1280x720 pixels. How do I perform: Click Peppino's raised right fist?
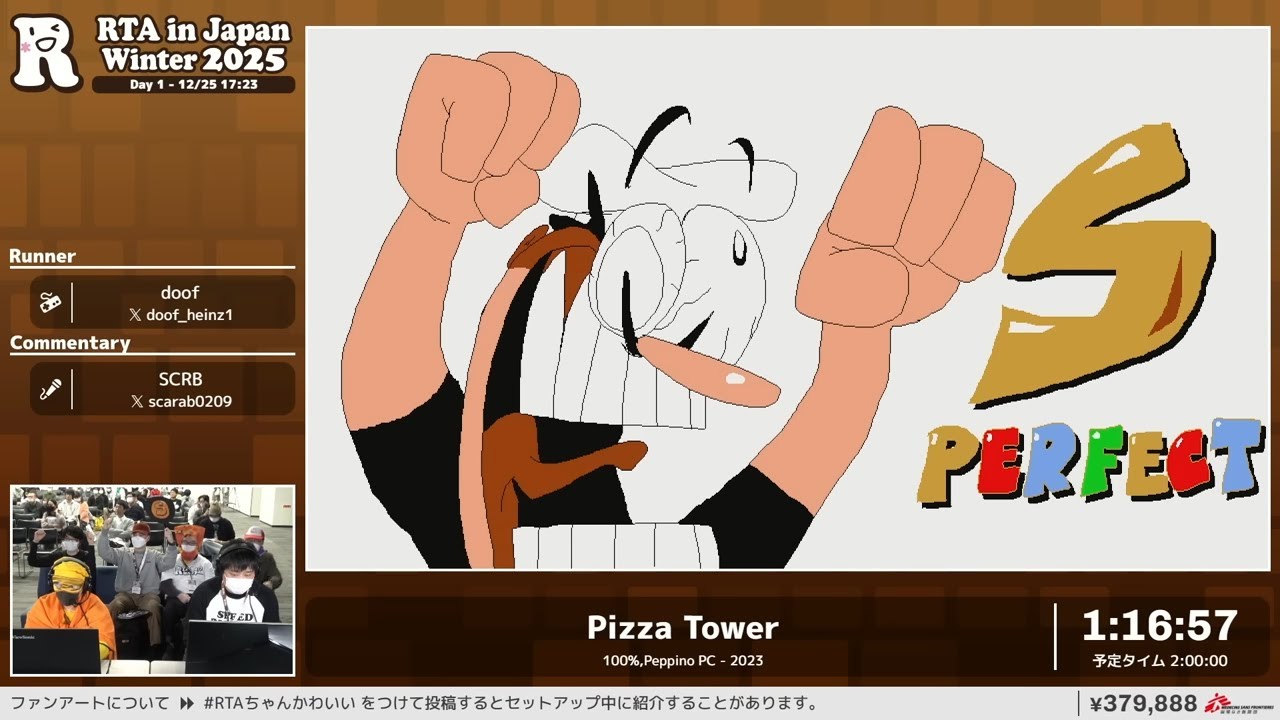[x=907, y=218]
